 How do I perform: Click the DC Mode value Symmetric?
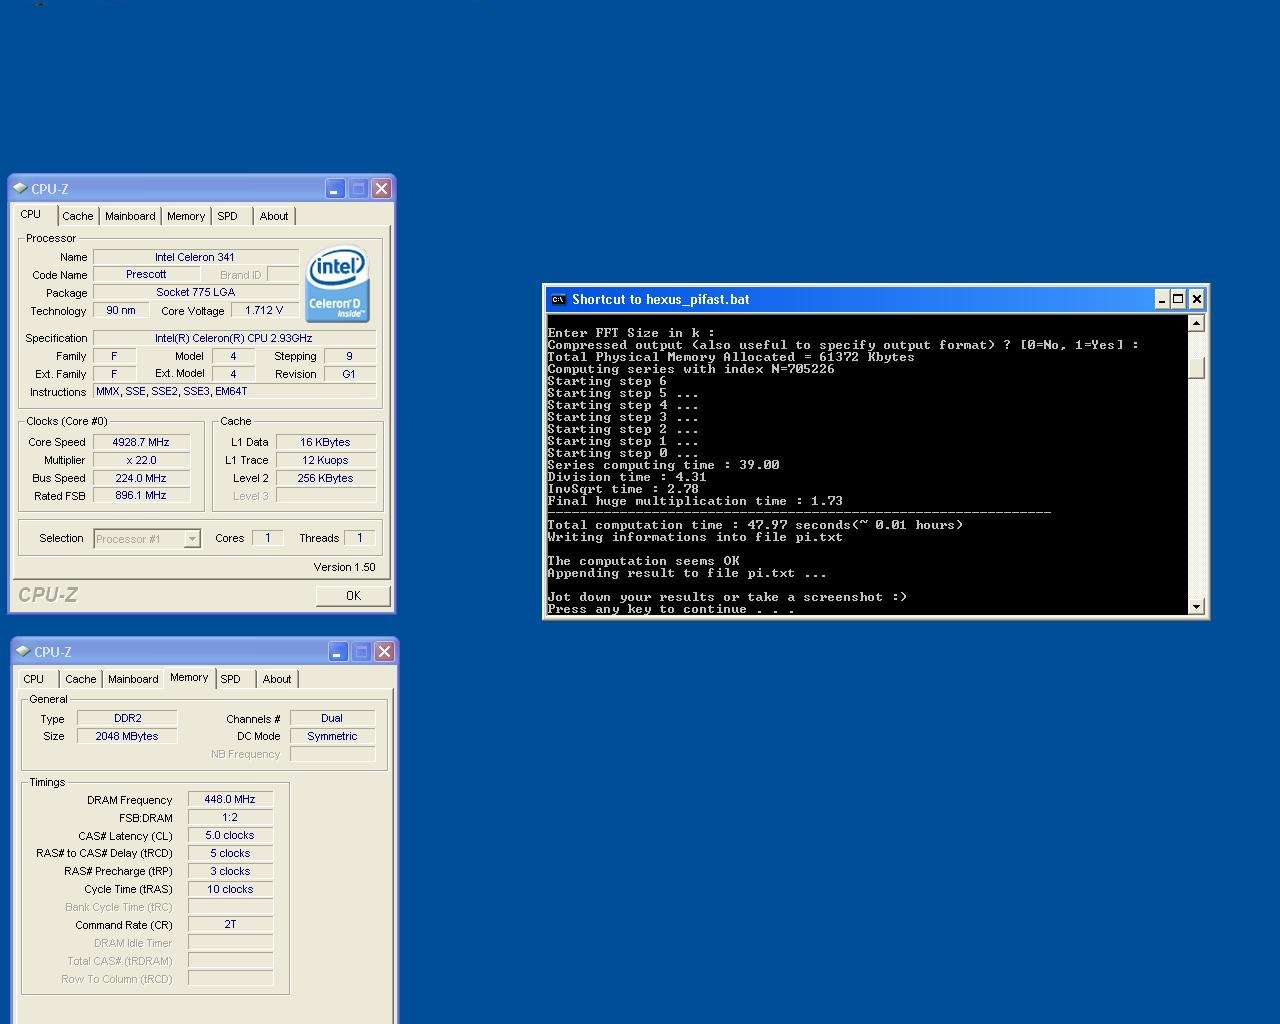coord(332,736)
